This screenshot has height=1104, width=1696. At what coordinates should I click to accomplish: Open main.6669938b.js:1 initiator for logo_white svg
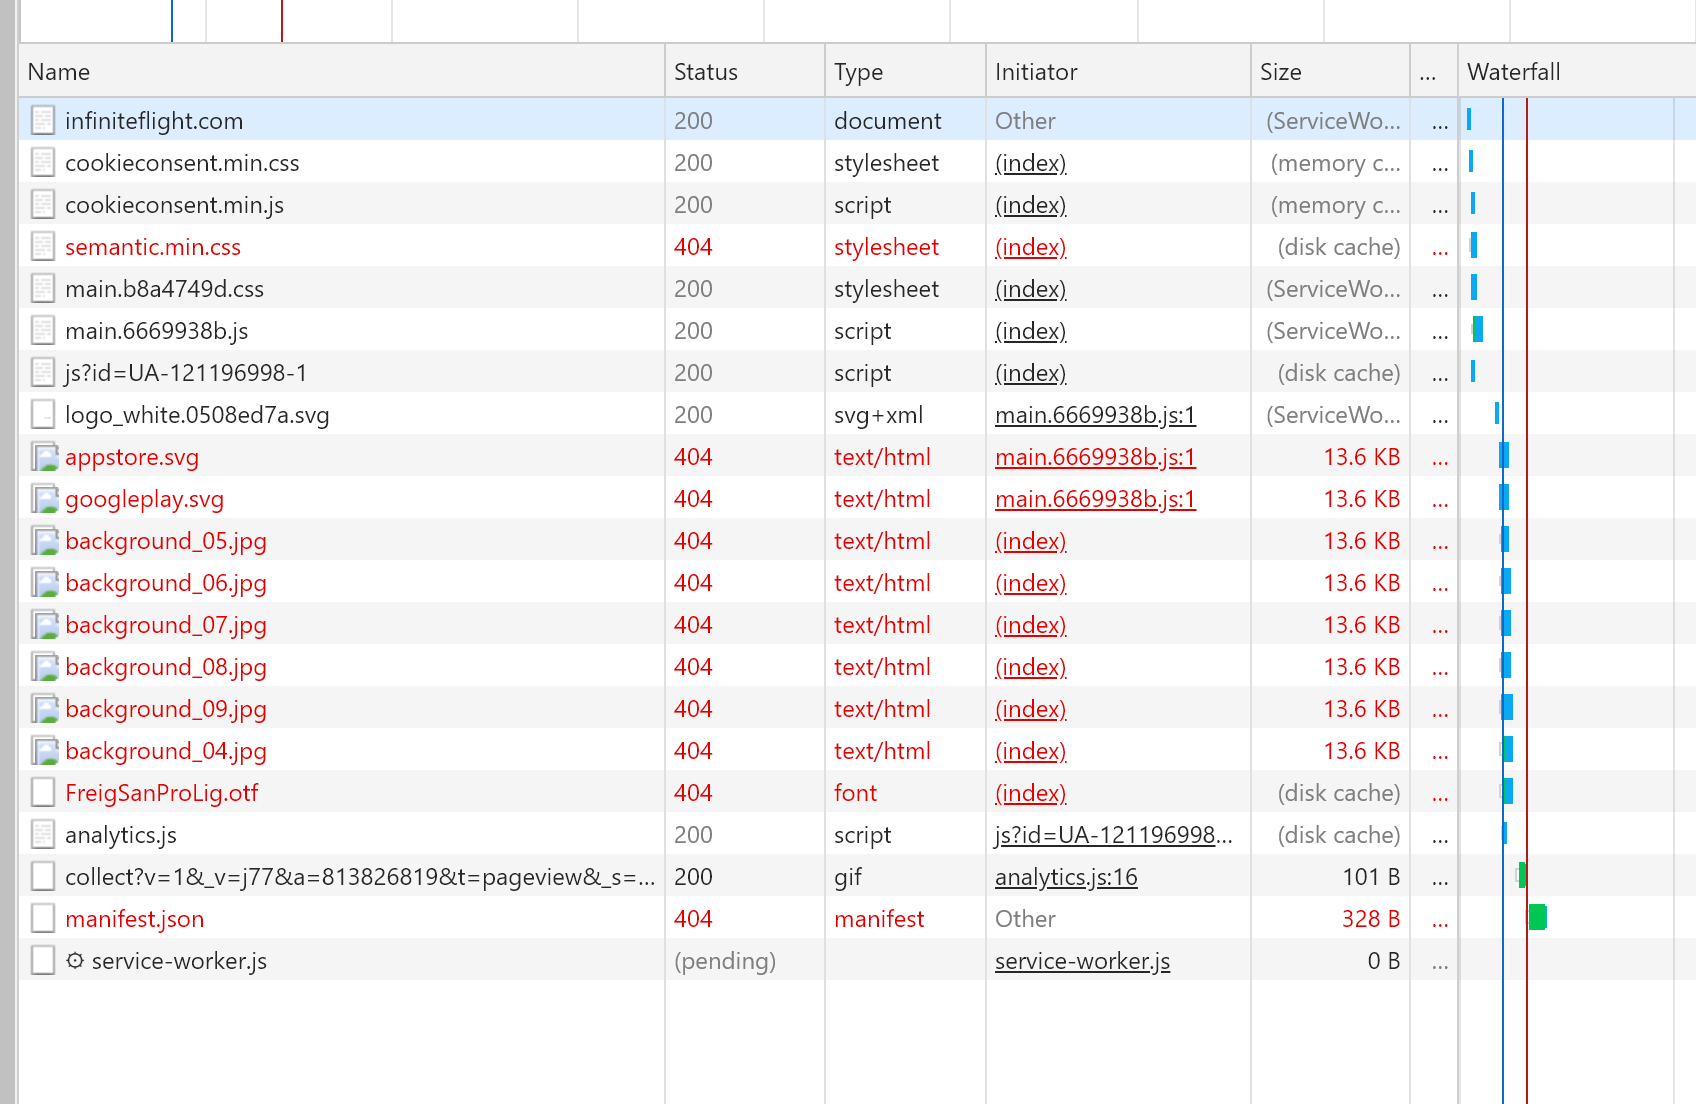point(1095,415)
